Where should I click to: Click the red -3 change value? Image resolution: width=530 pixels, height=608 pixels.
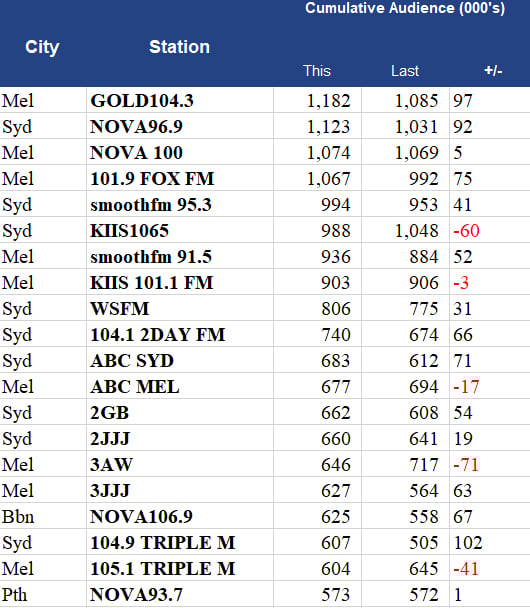[461, 283]
